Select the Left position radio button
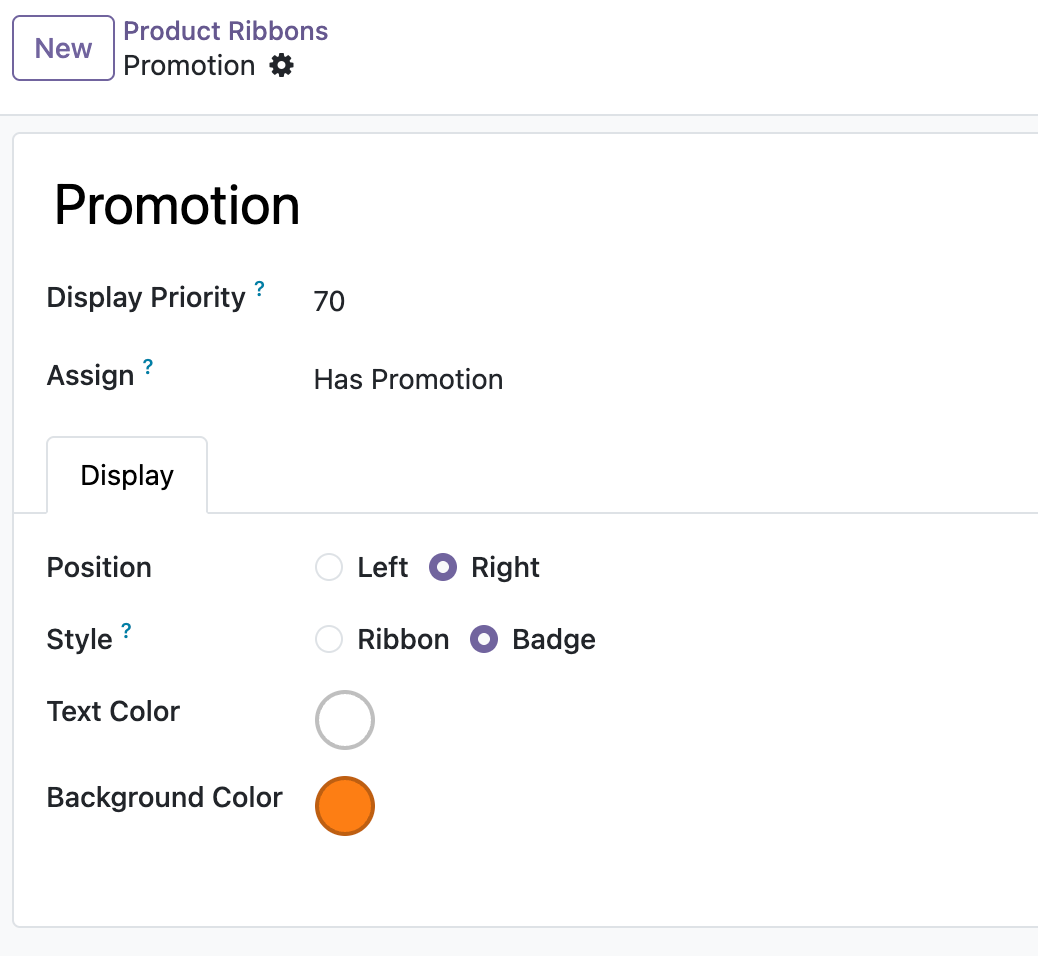This screenshot has height=956, width=1038. (x=329, y=567)
